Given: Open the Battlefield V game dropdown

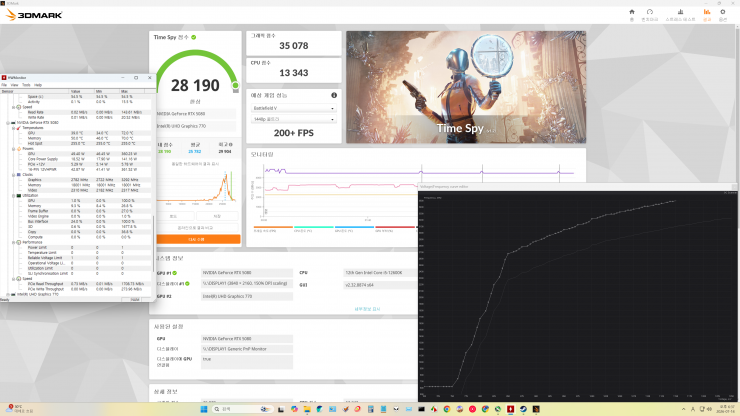Looking at the screenshot, I should coord(293,108).
